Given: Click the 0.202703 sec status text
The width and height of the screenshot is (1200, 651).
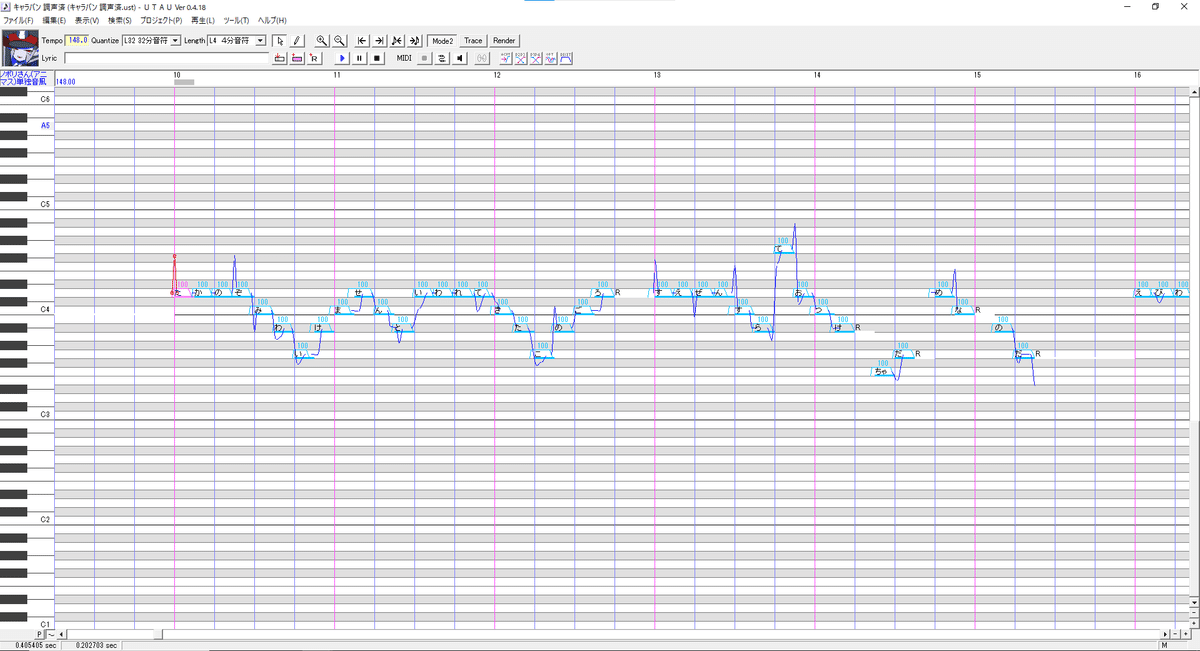Looking at the screenshot, I should click(x=97, y=646).
